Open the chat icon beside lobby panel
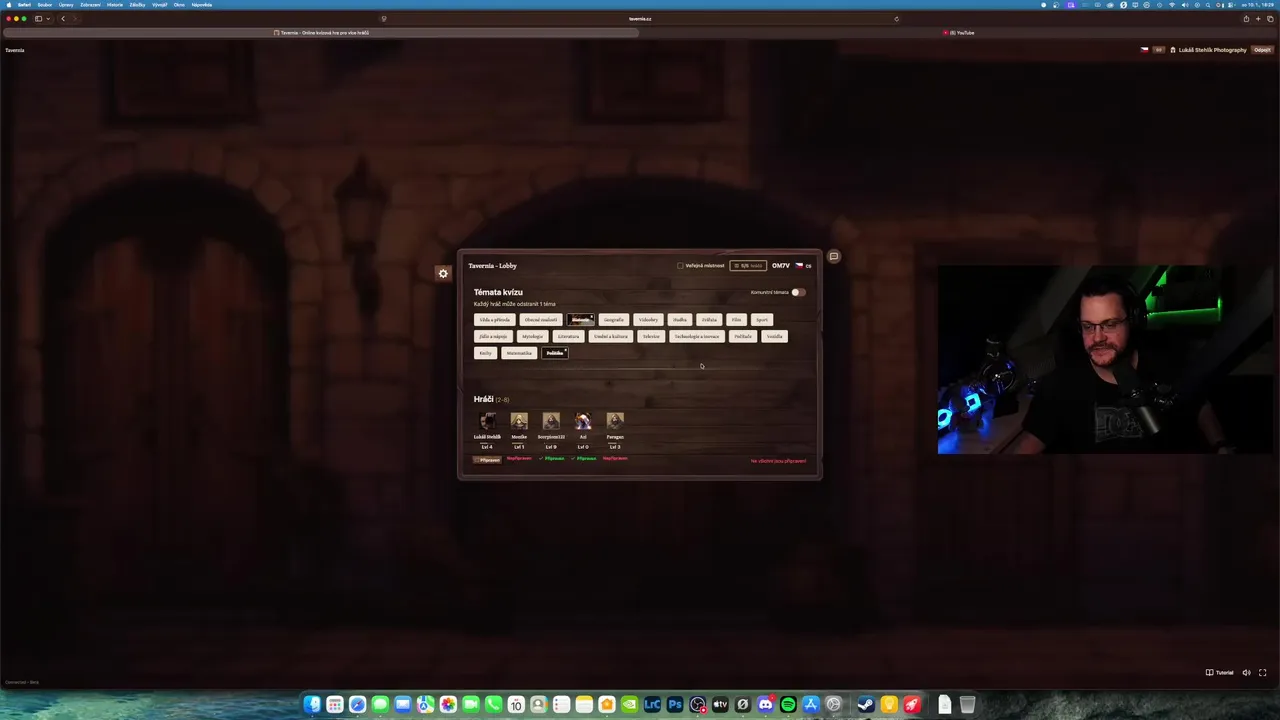This screenshot has height=720, width=1280. tap(833, 256)
